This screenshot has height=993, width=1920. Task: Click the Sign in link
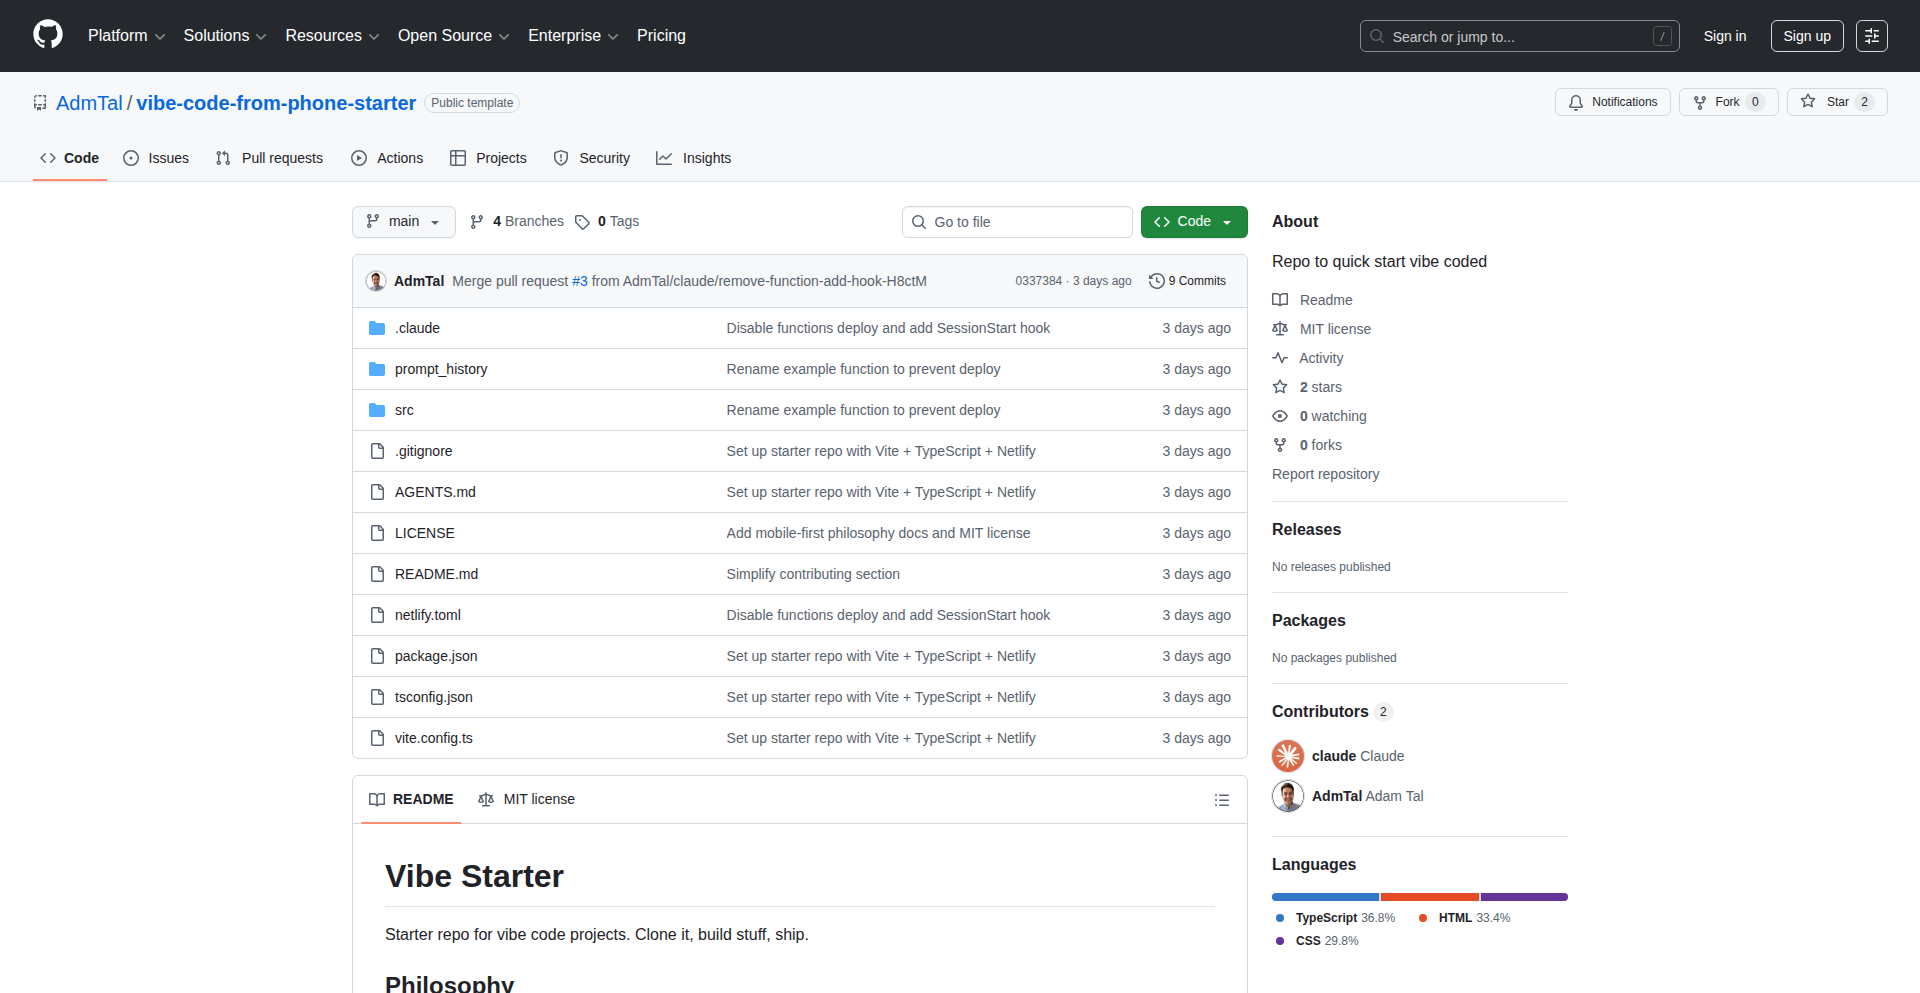tap(1725, 36)
